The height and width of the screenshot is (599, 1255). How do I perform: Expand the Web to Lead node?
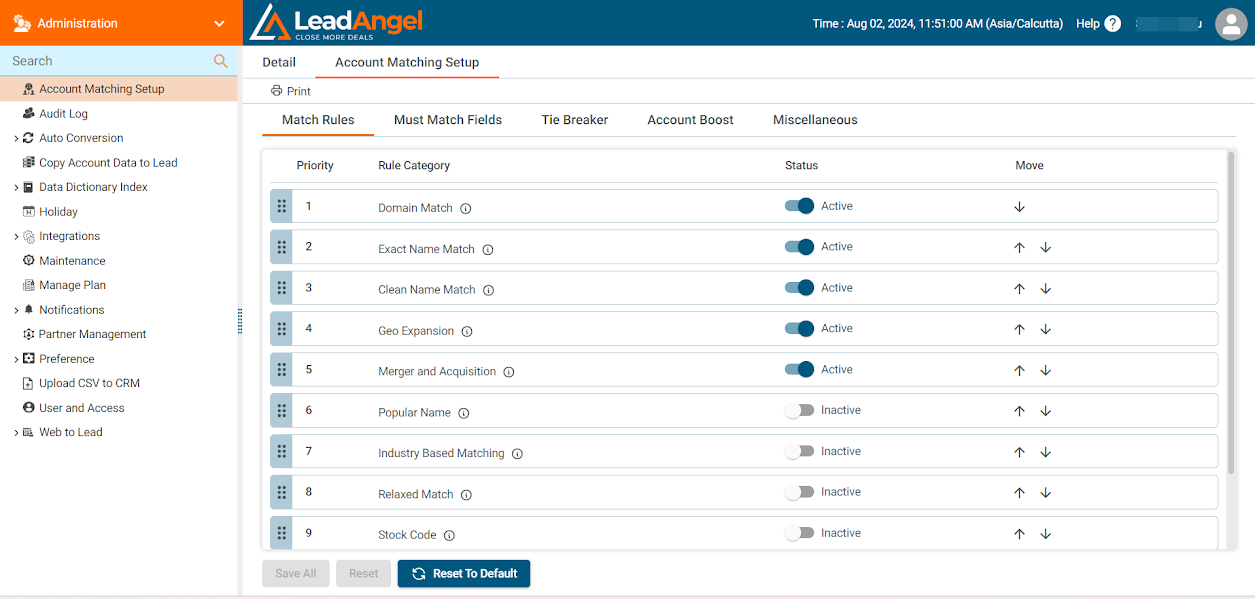(x=16, y=433)
